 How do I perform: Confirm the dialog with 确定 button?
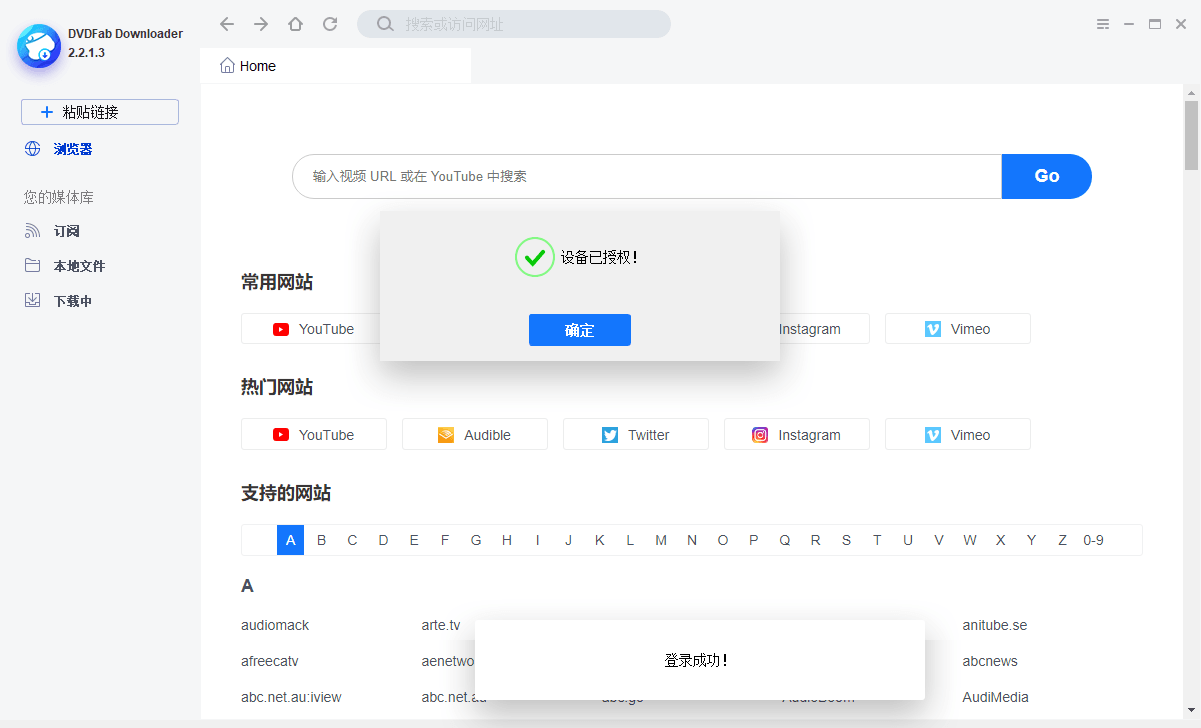point(579,330)
